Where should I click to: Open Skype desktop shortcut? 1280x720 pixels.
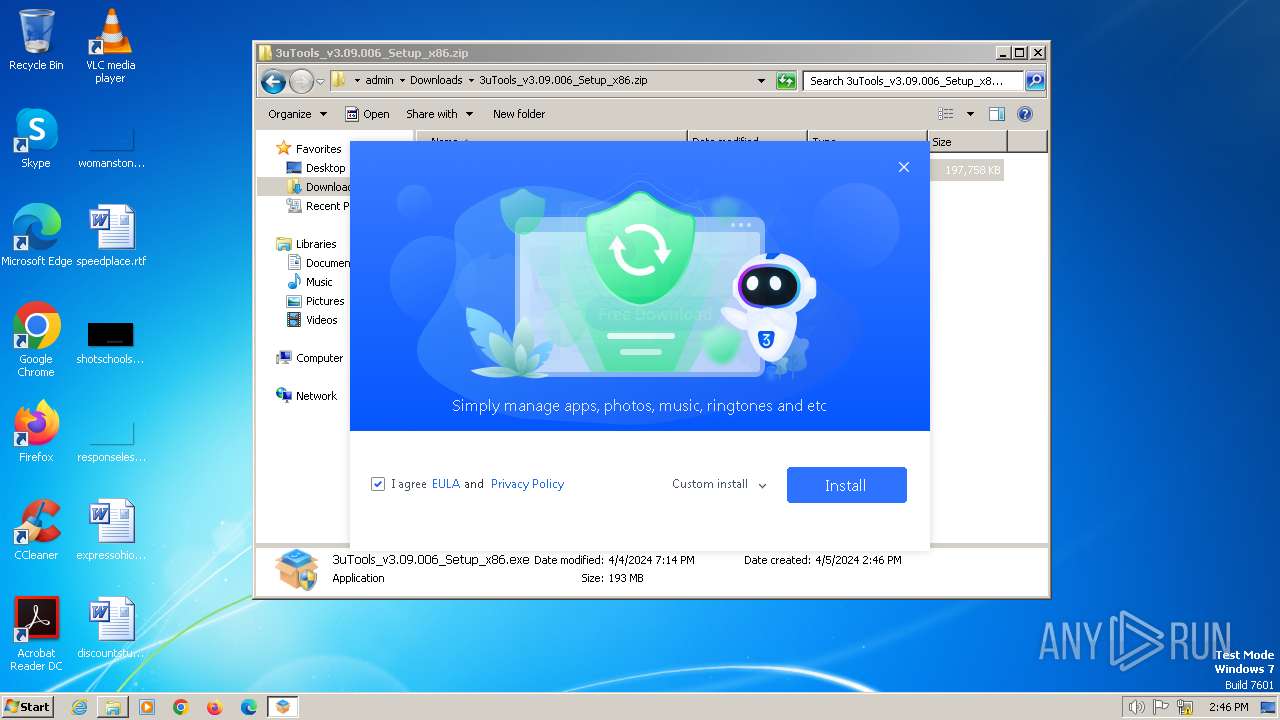click(36, 138)
